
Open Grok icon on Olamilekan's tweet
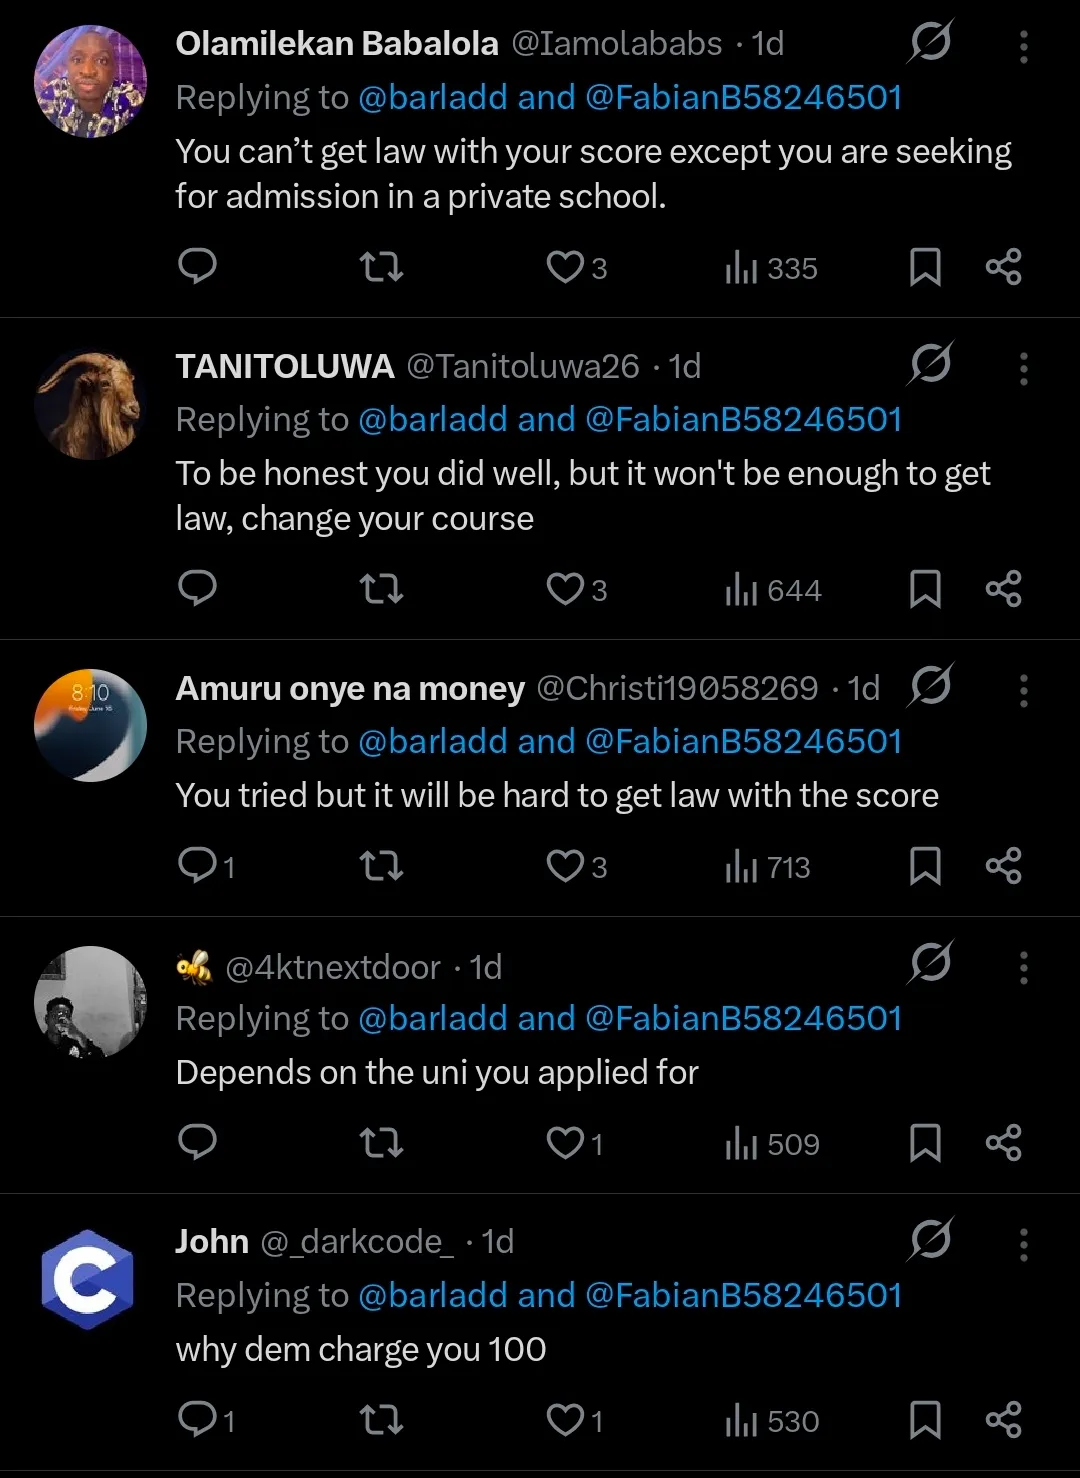click(x=930, y=43)
